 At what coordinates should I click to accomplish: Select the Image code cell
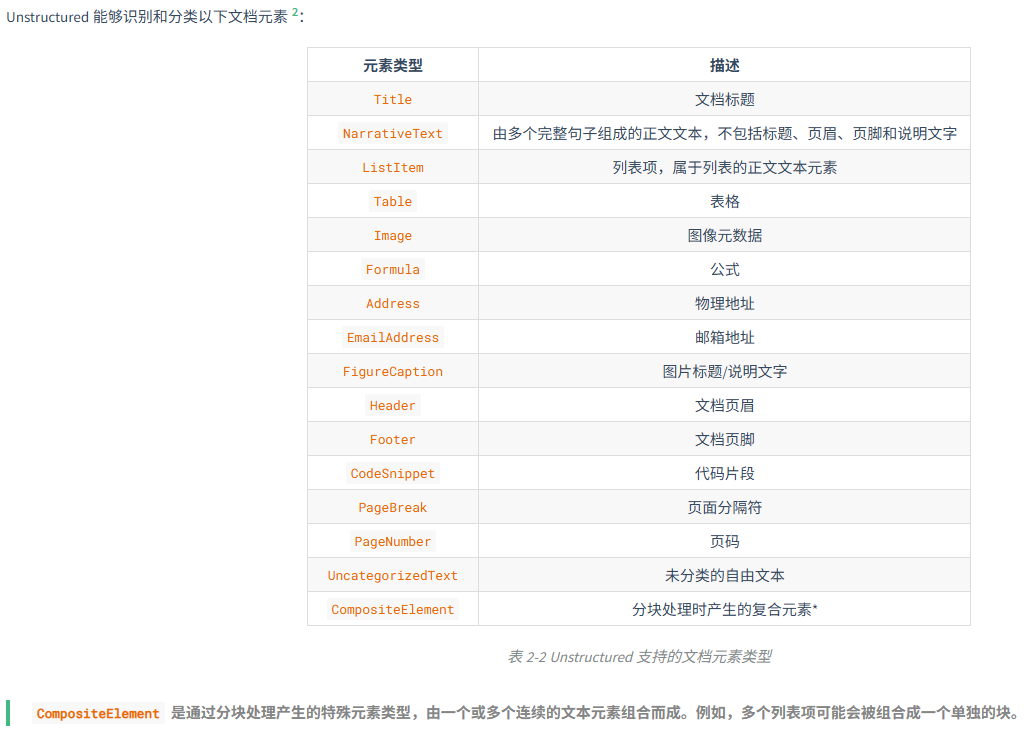tap(393, 236)
